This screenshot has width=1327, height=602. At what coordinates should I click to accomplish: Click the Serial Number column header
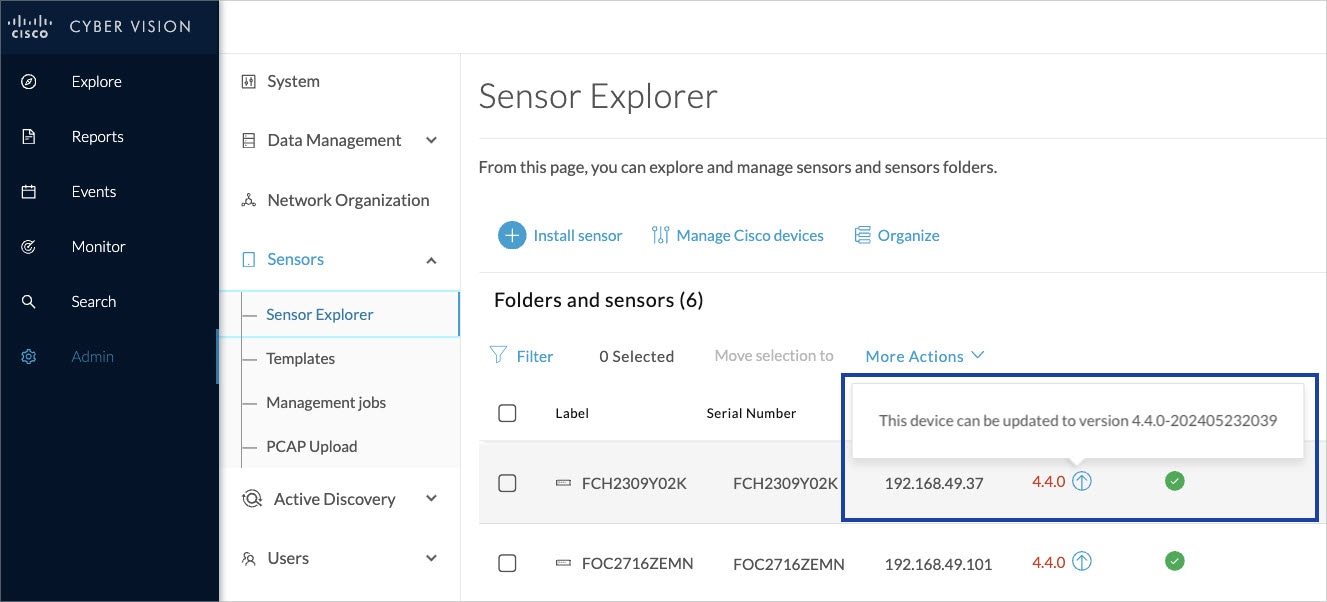752,413
